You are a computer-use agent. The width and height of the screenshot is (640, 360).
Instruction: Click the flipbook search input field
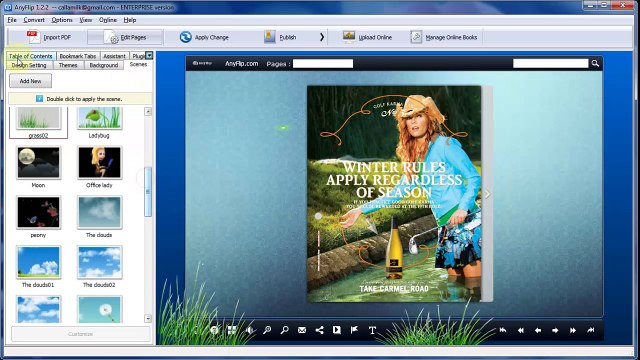[x=550, y=63]
